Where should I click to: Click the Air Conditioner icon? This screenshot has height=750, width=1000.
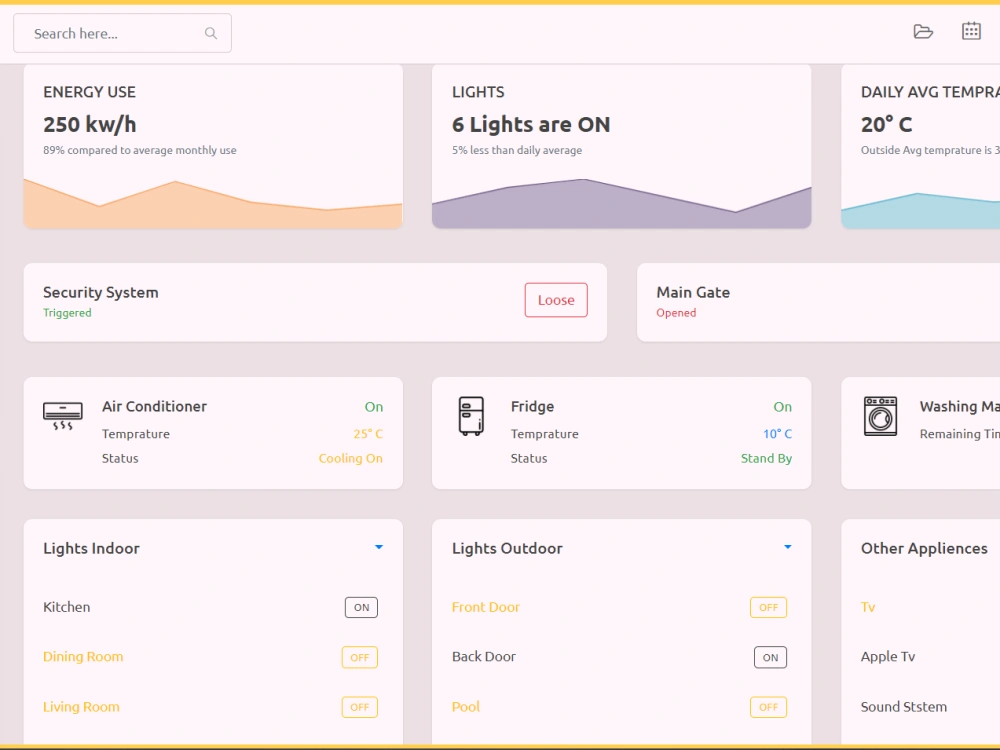62,416
